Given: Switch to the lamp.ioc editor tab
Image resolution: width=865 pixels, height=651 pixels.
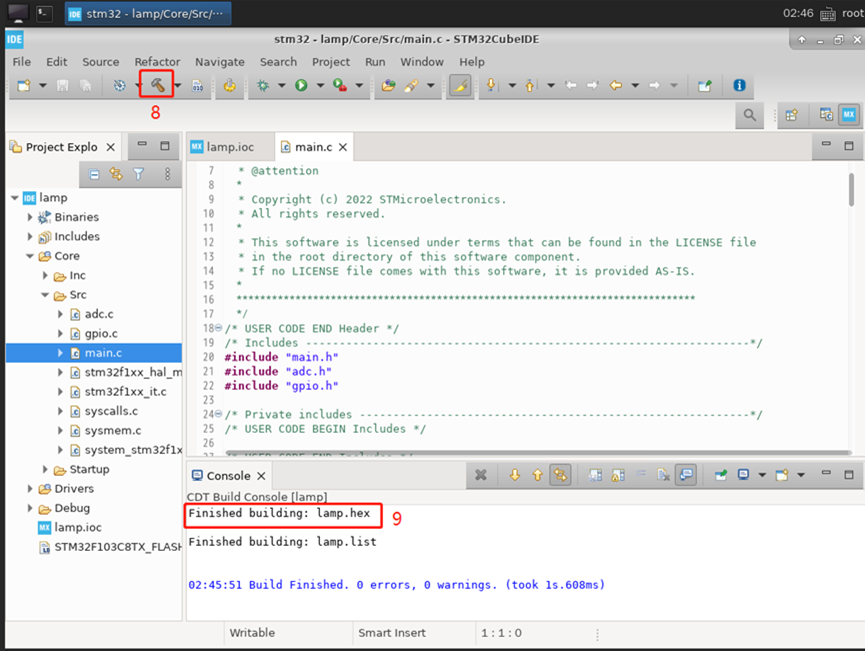Looking at the screenshot, I should 231,147.
